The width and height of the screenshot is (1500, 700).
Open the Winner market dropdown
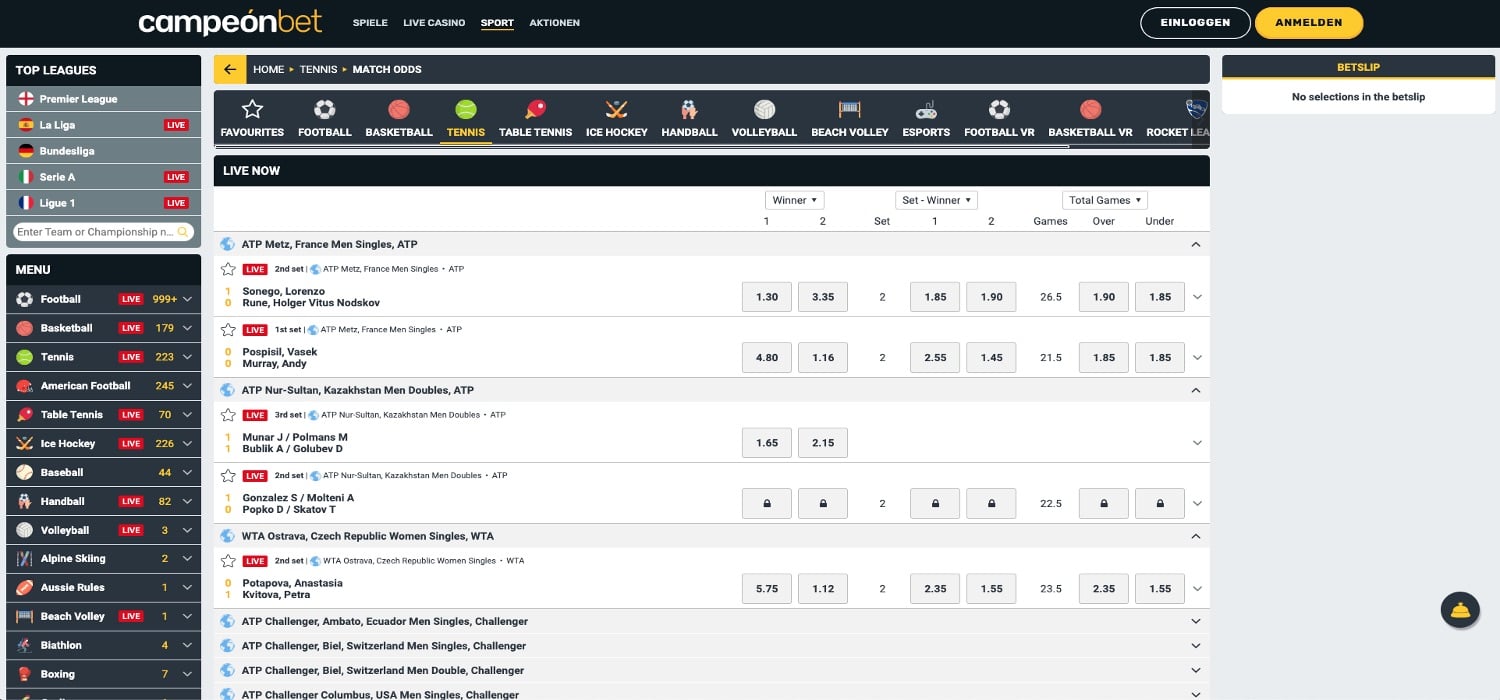pos(795,200)
